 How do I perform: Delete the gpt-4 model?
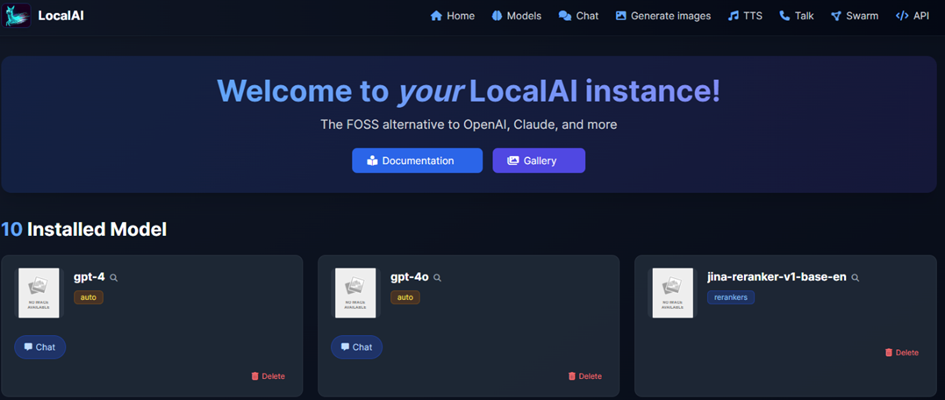(268, 376)
